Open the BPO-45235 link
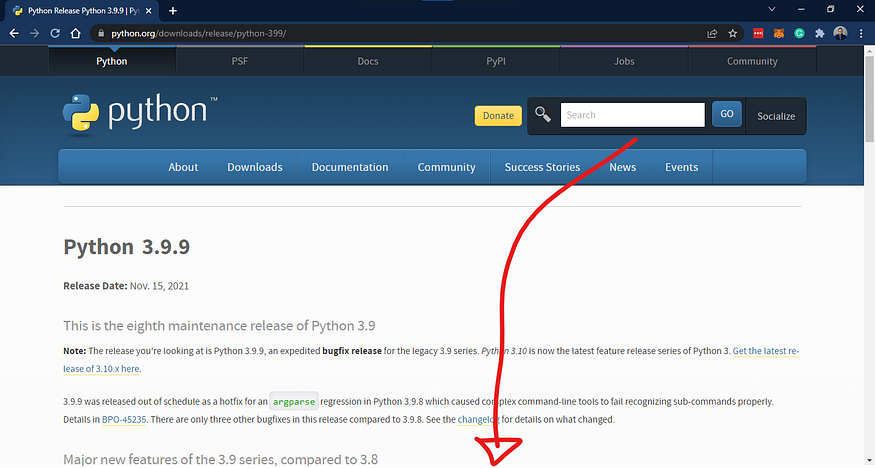875x468 pixels. (x=124, y=419)
